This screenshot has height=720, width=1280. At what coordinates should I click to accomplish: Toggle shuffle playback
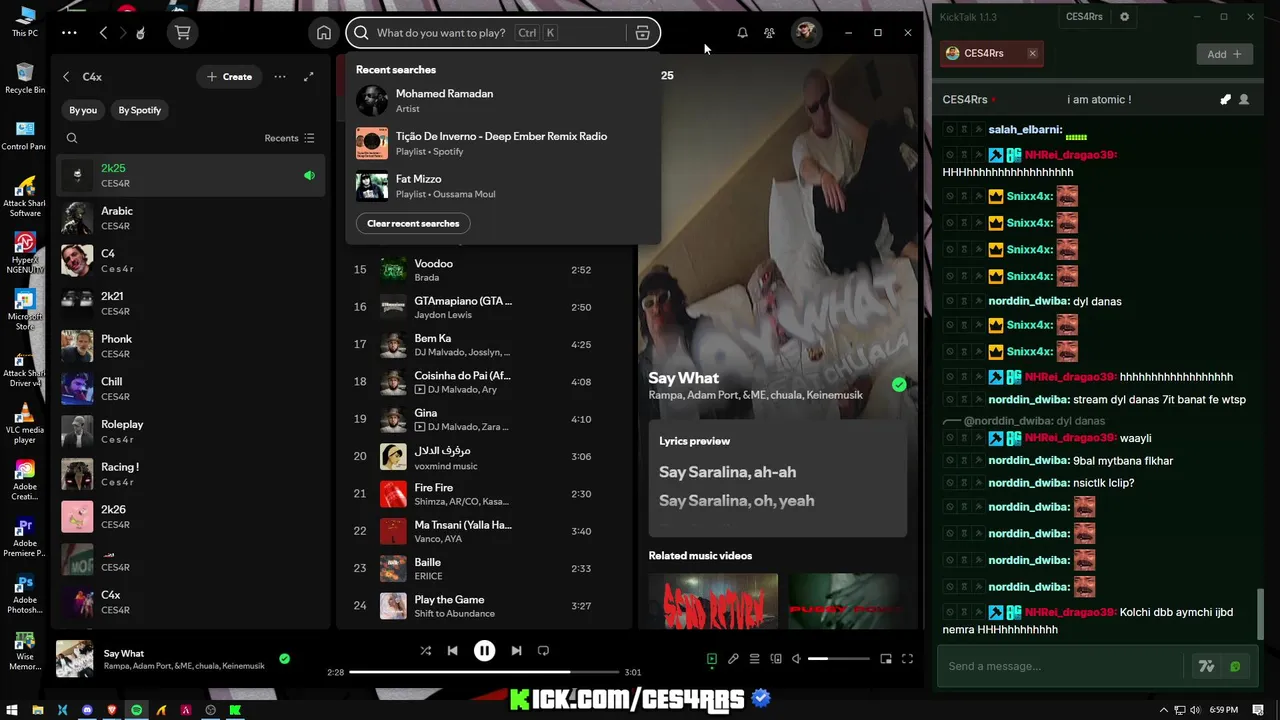point(426,651)
